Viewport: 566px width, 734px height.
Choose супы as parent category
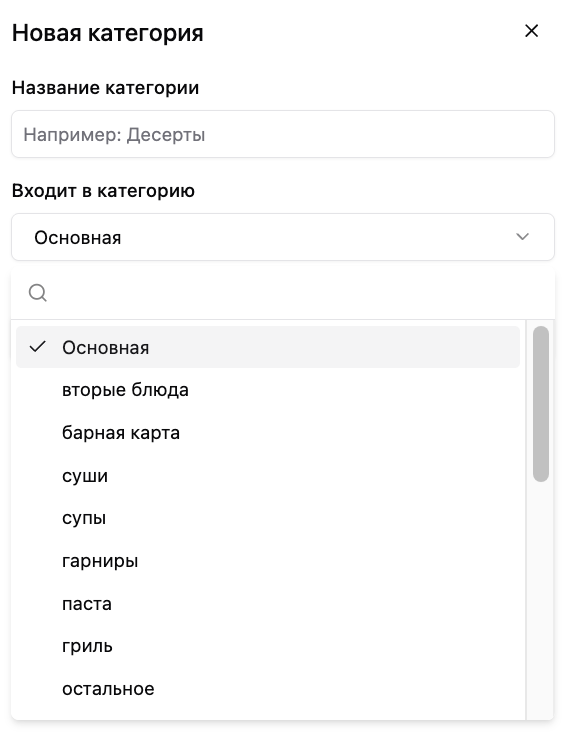click(268, 518)
